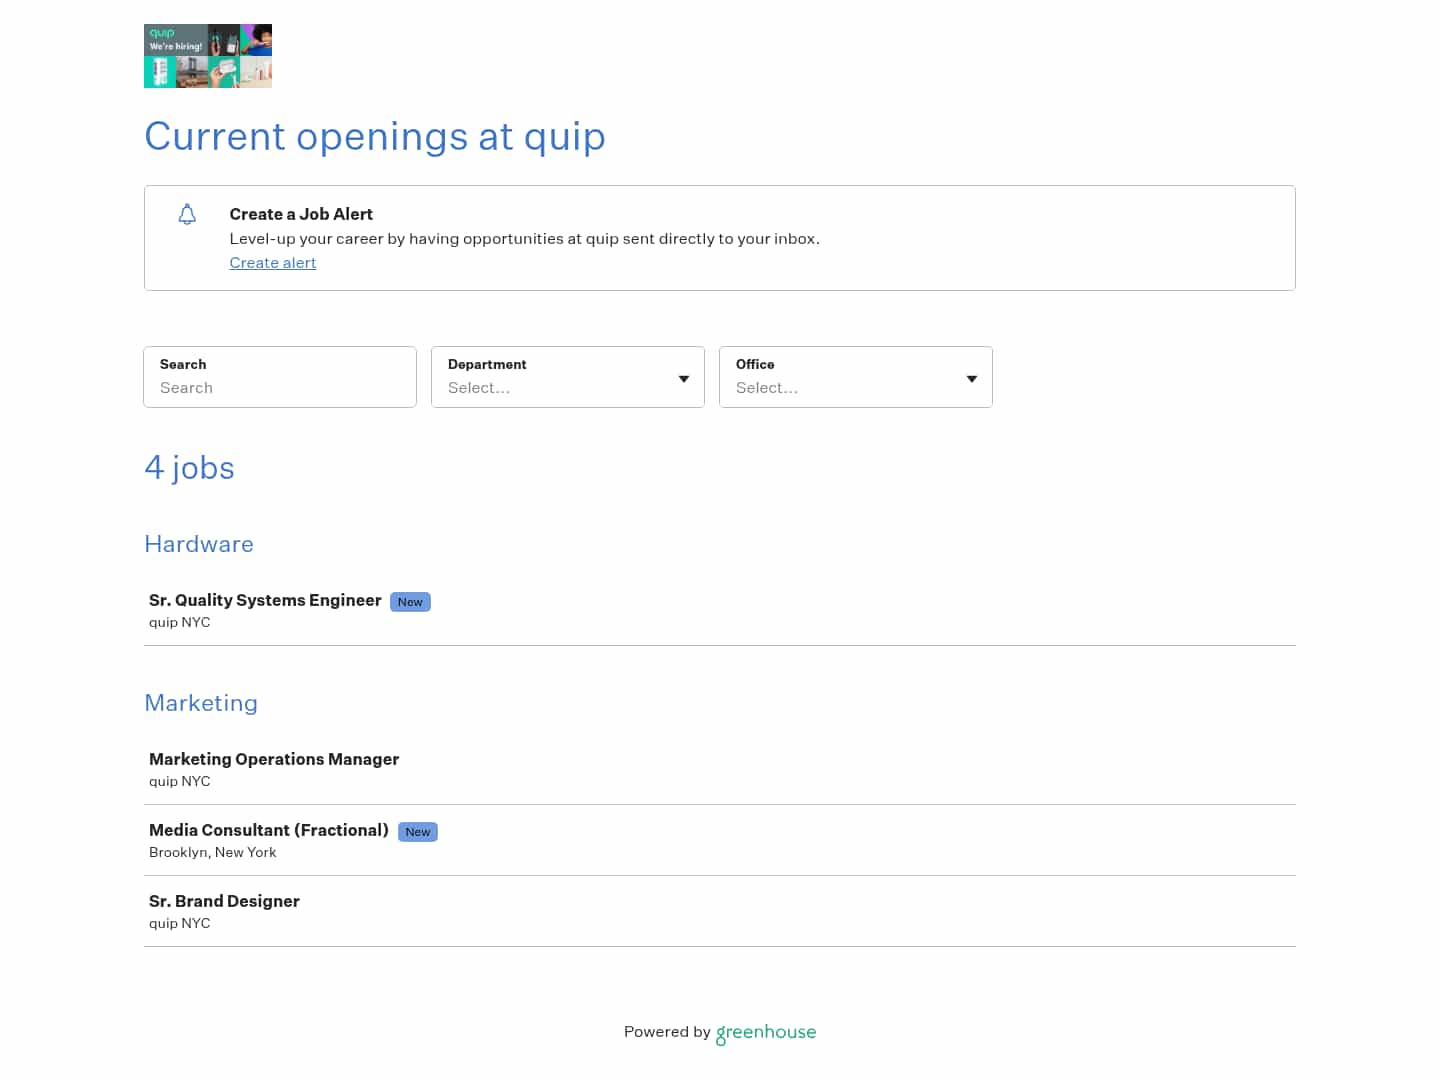The height and width of the screenshot is (1080, 1440).
Task: Click quip NYC under Marketing Operations Manager
Action: tap(180, 781)
